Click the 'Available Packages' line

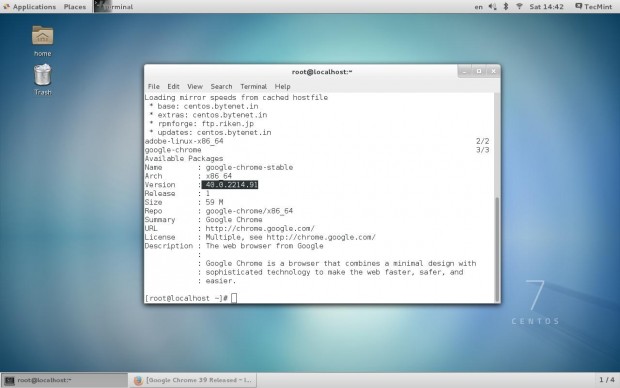pyautogui.click(x=184, y=159)
